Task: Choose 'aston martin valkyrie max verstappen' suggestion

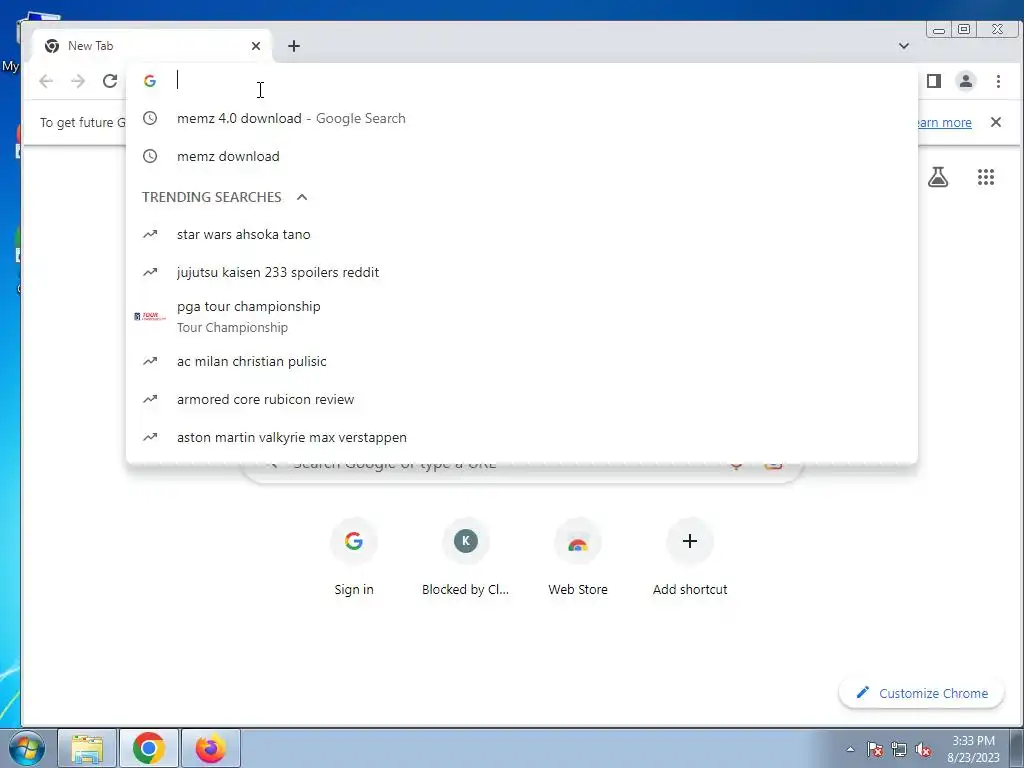Action: (522, 438)
